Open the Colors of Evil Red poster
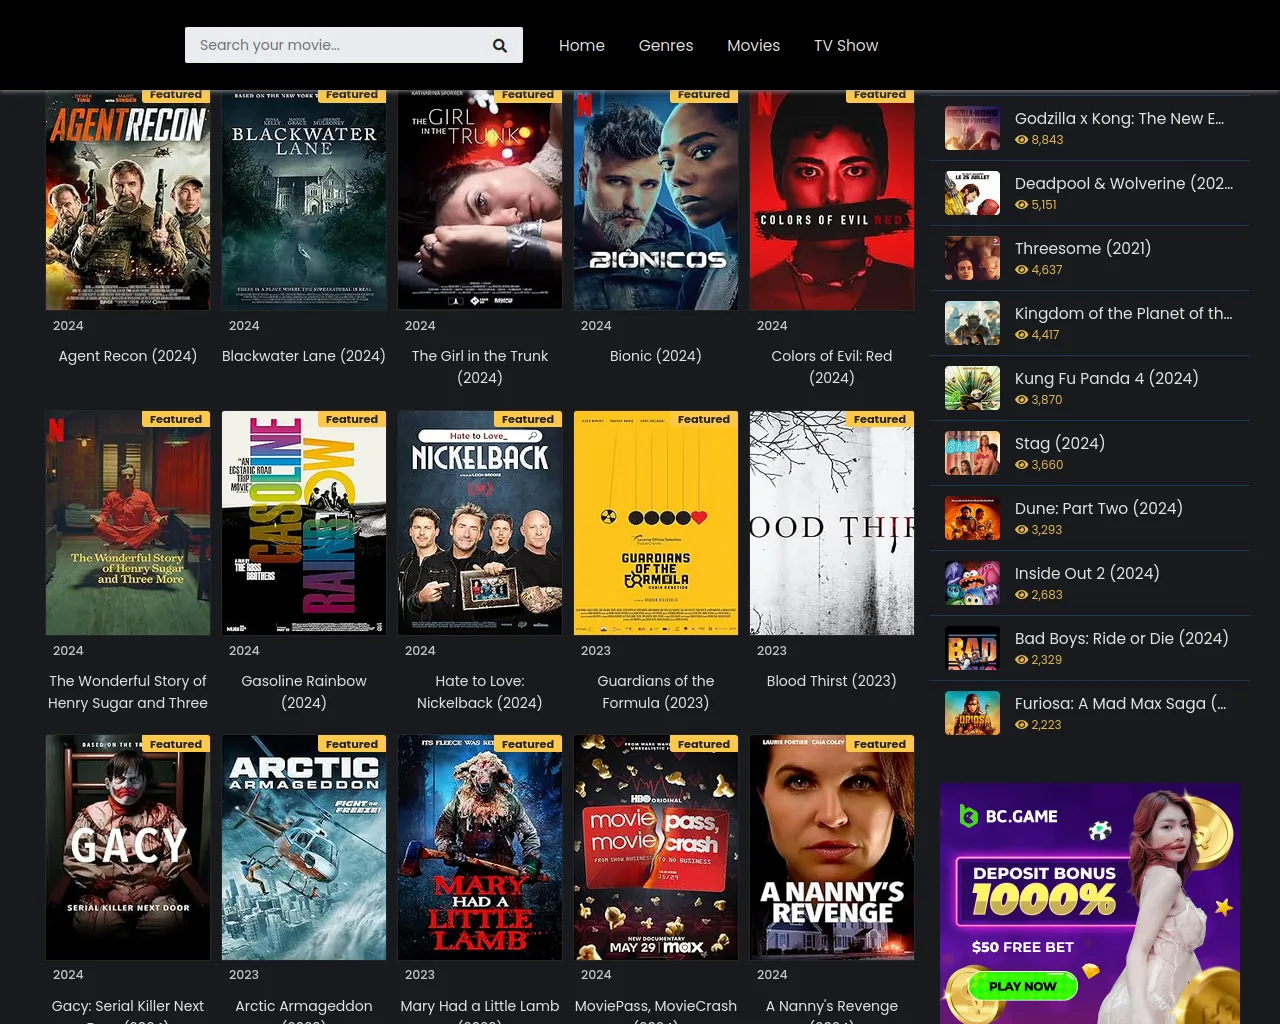The width and height of the screenshot is (1280, 1024). click(x=832, y=200)
